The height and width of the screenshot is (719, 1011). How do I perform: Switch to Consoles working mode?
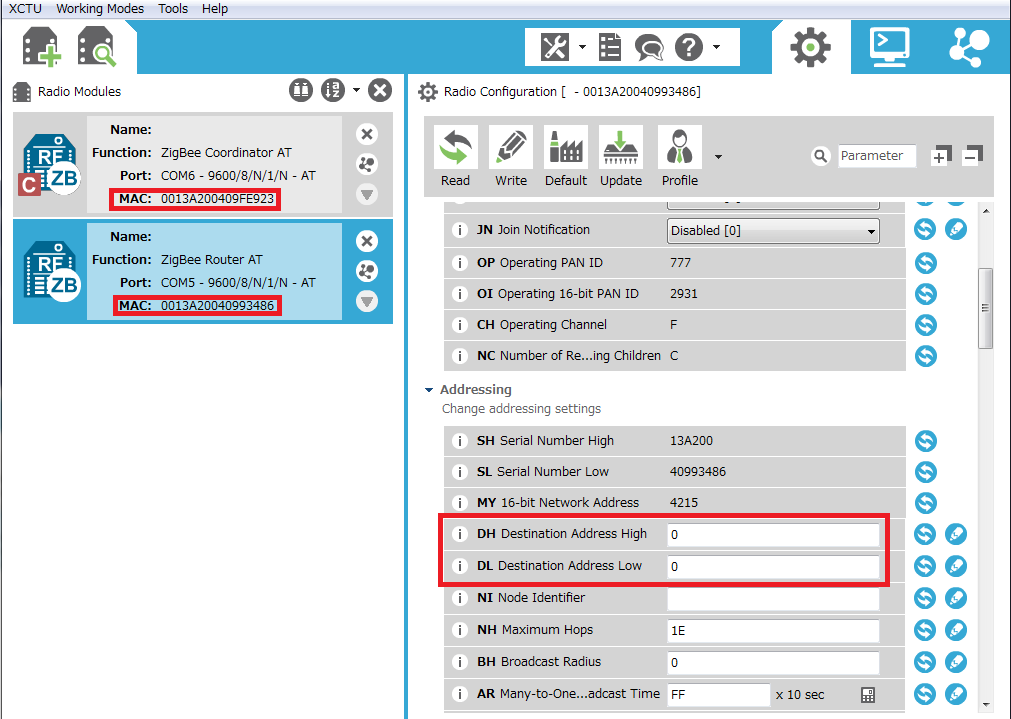(890, 47)
